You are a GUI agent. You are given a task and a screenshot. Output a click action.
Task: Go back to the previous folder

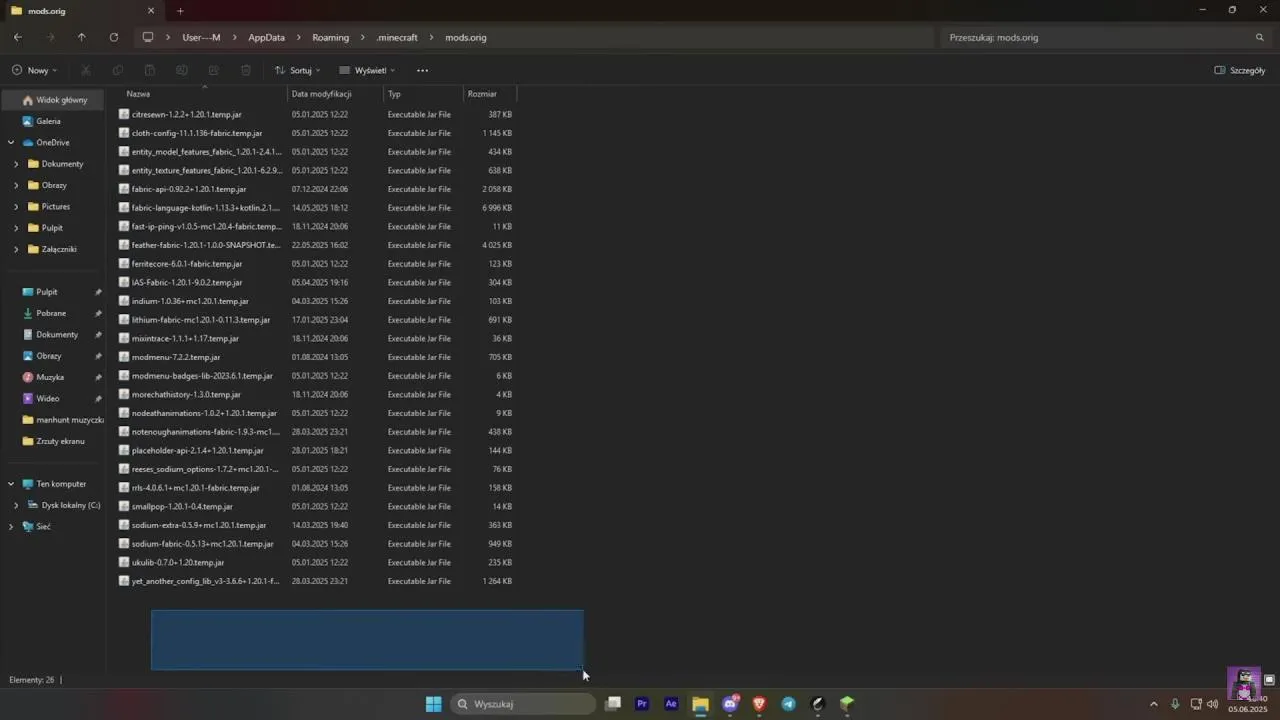click(x=18, y=37)
